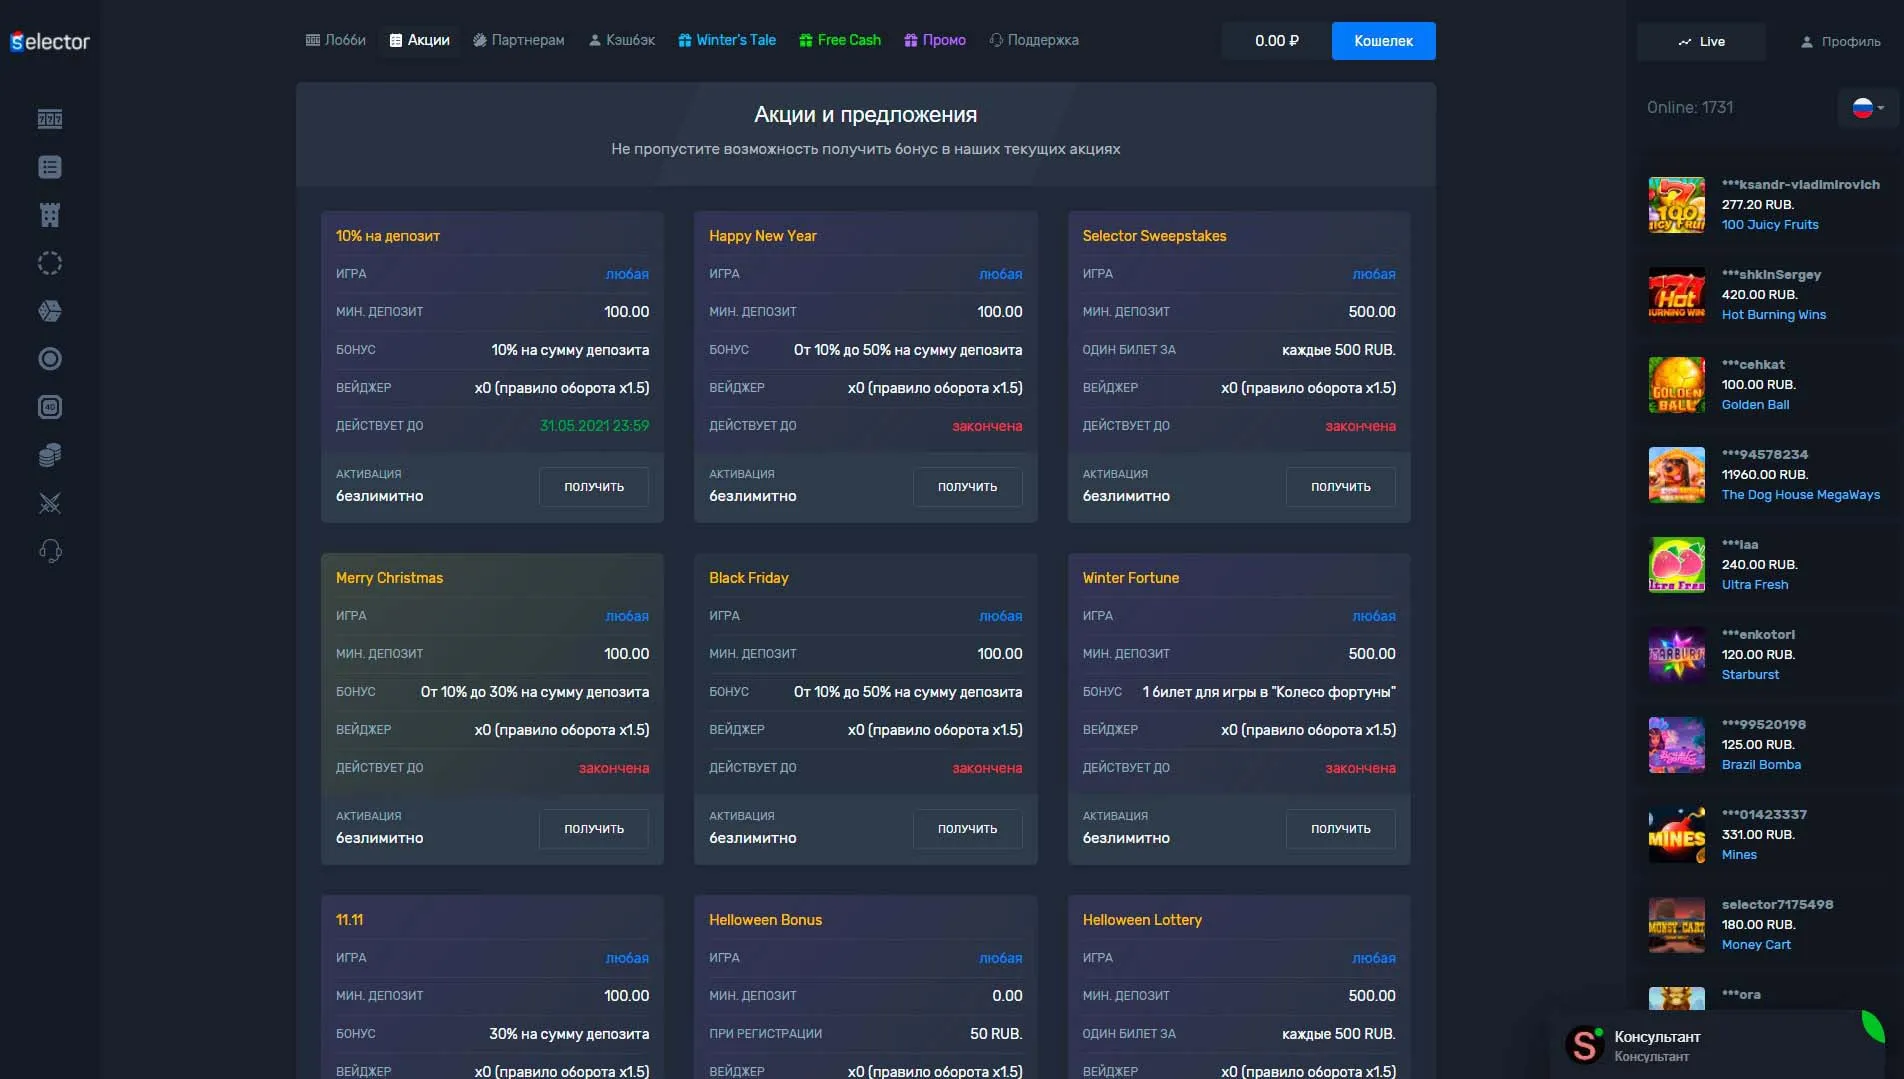Open the Поддержка menu item

click(1034, 40)
